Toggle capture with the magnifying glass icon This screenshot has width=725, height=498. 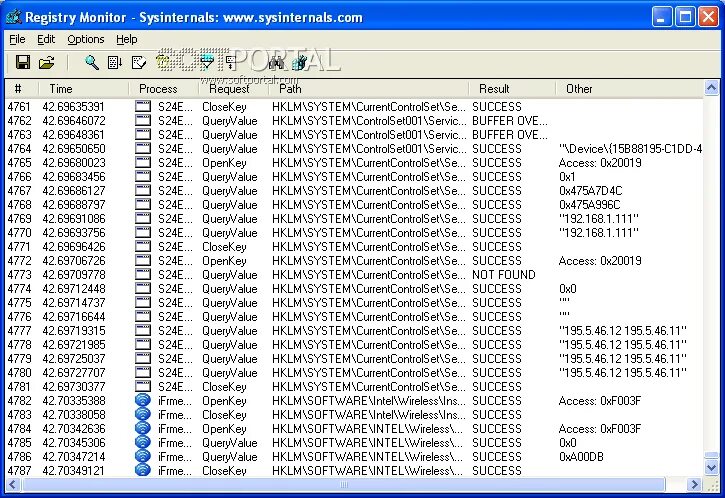tap(92, 62)
